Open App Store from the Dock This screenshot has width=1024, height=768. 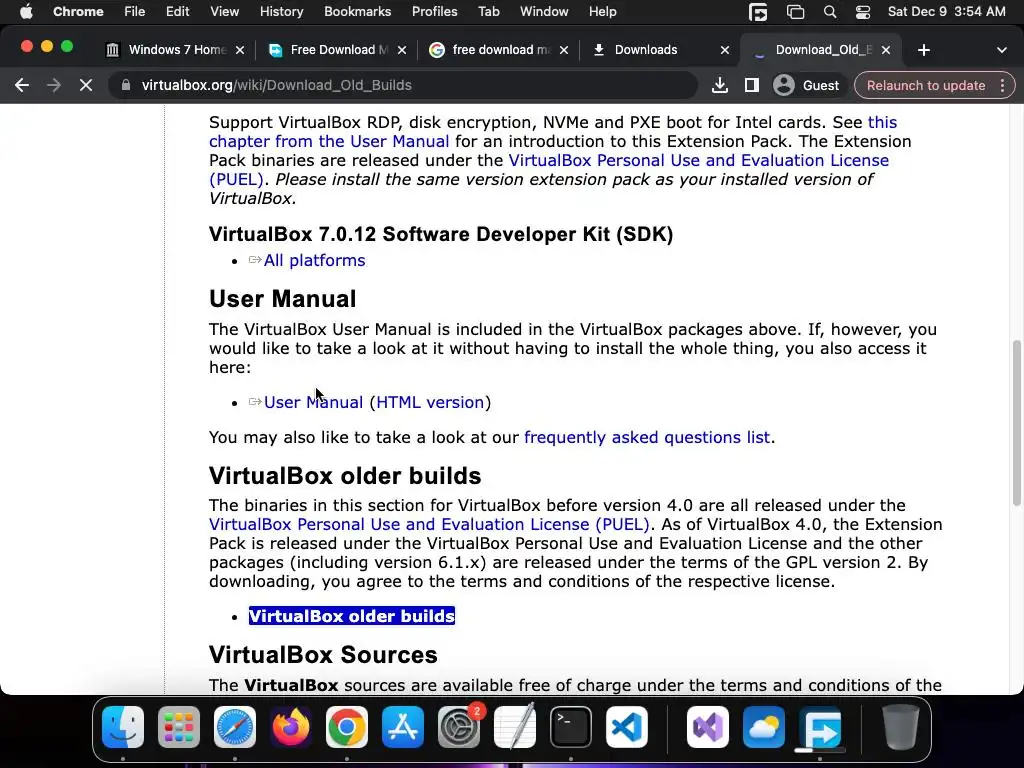click(403, 727)
